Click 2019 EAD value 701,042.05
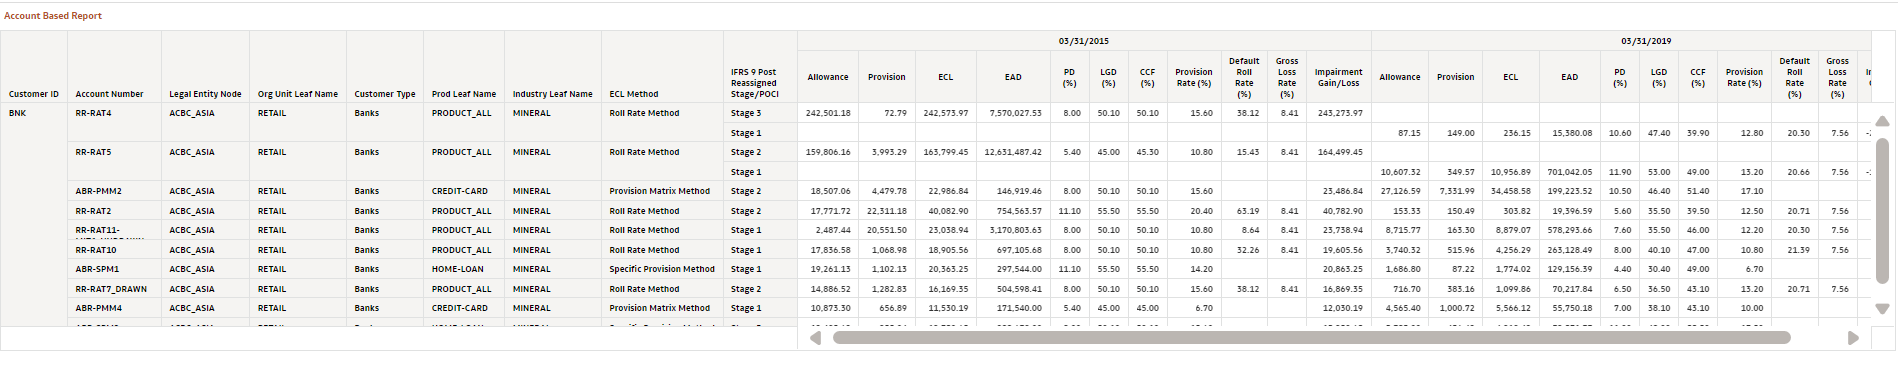This screenshot has height=378, width=1898. click(1569, 172)
